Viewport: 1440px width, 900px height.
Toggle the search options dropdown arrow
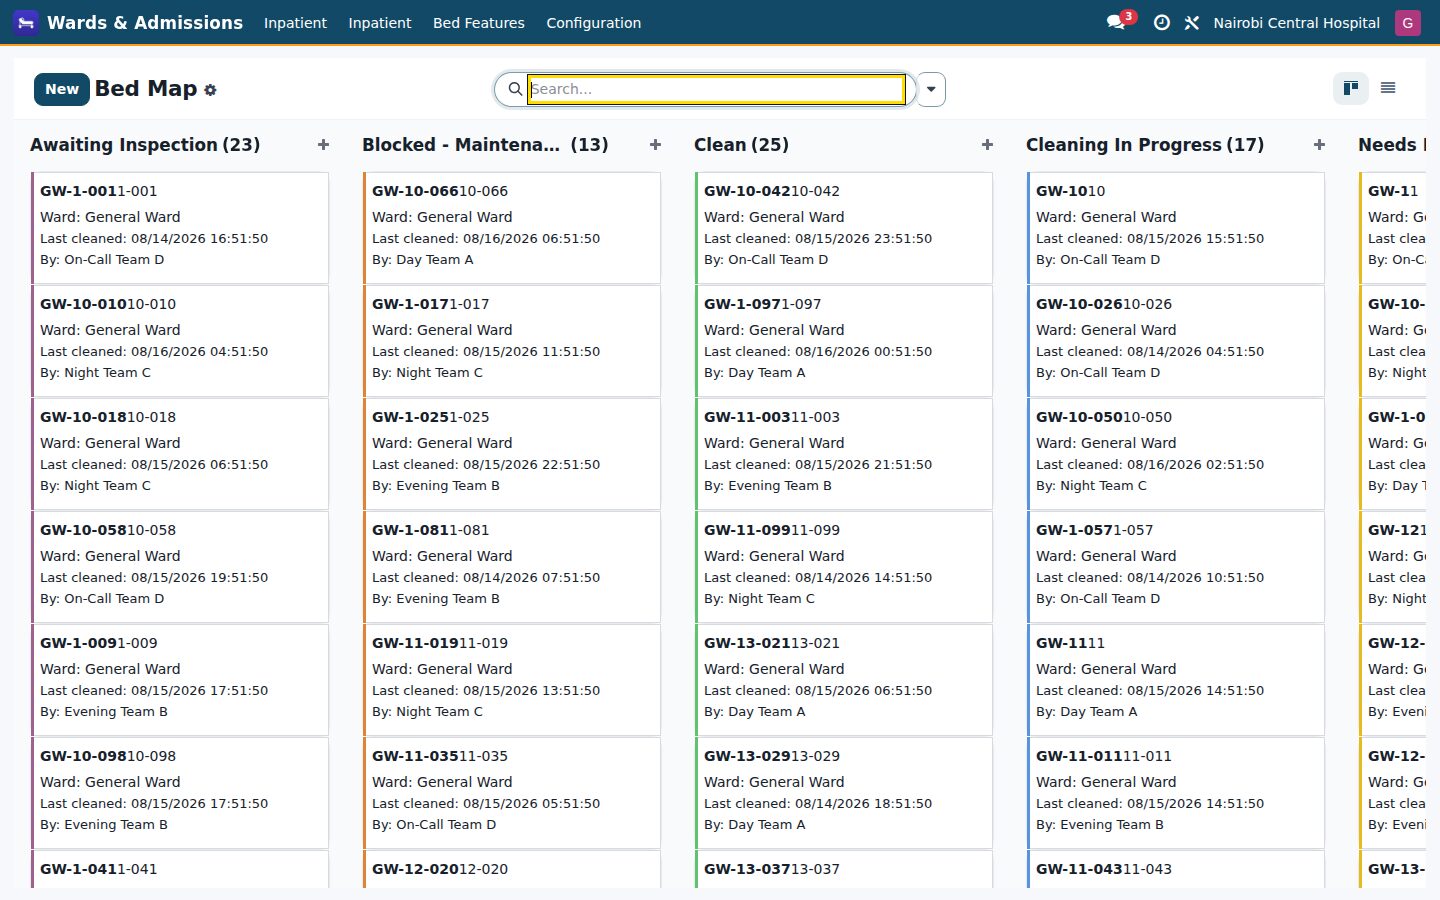(931, 89)
